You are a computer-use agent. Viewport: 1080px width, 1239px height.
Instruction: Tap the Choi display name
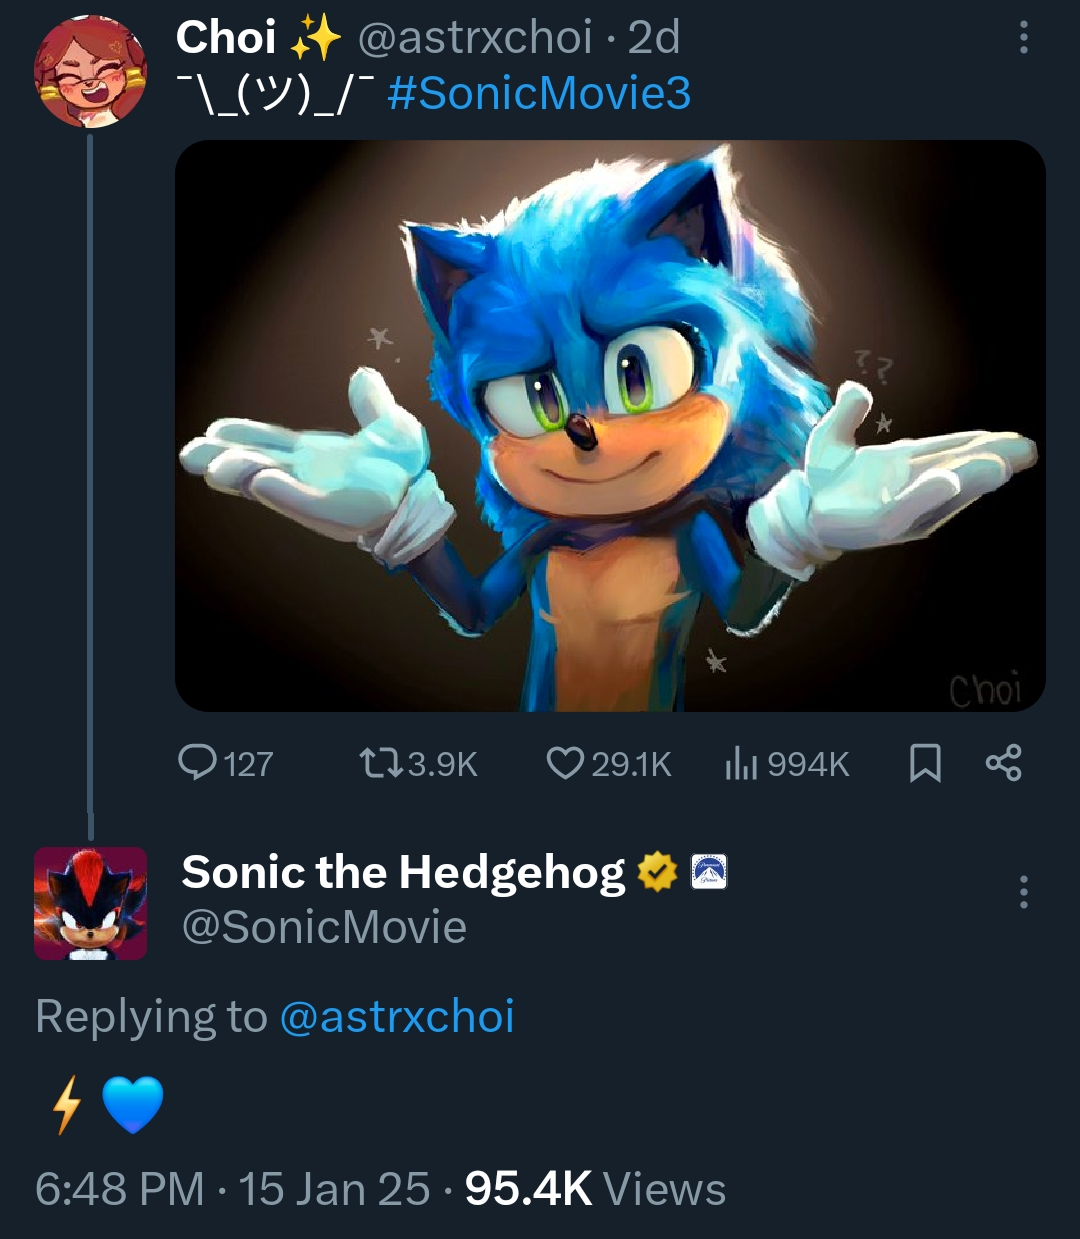(226, 38)
